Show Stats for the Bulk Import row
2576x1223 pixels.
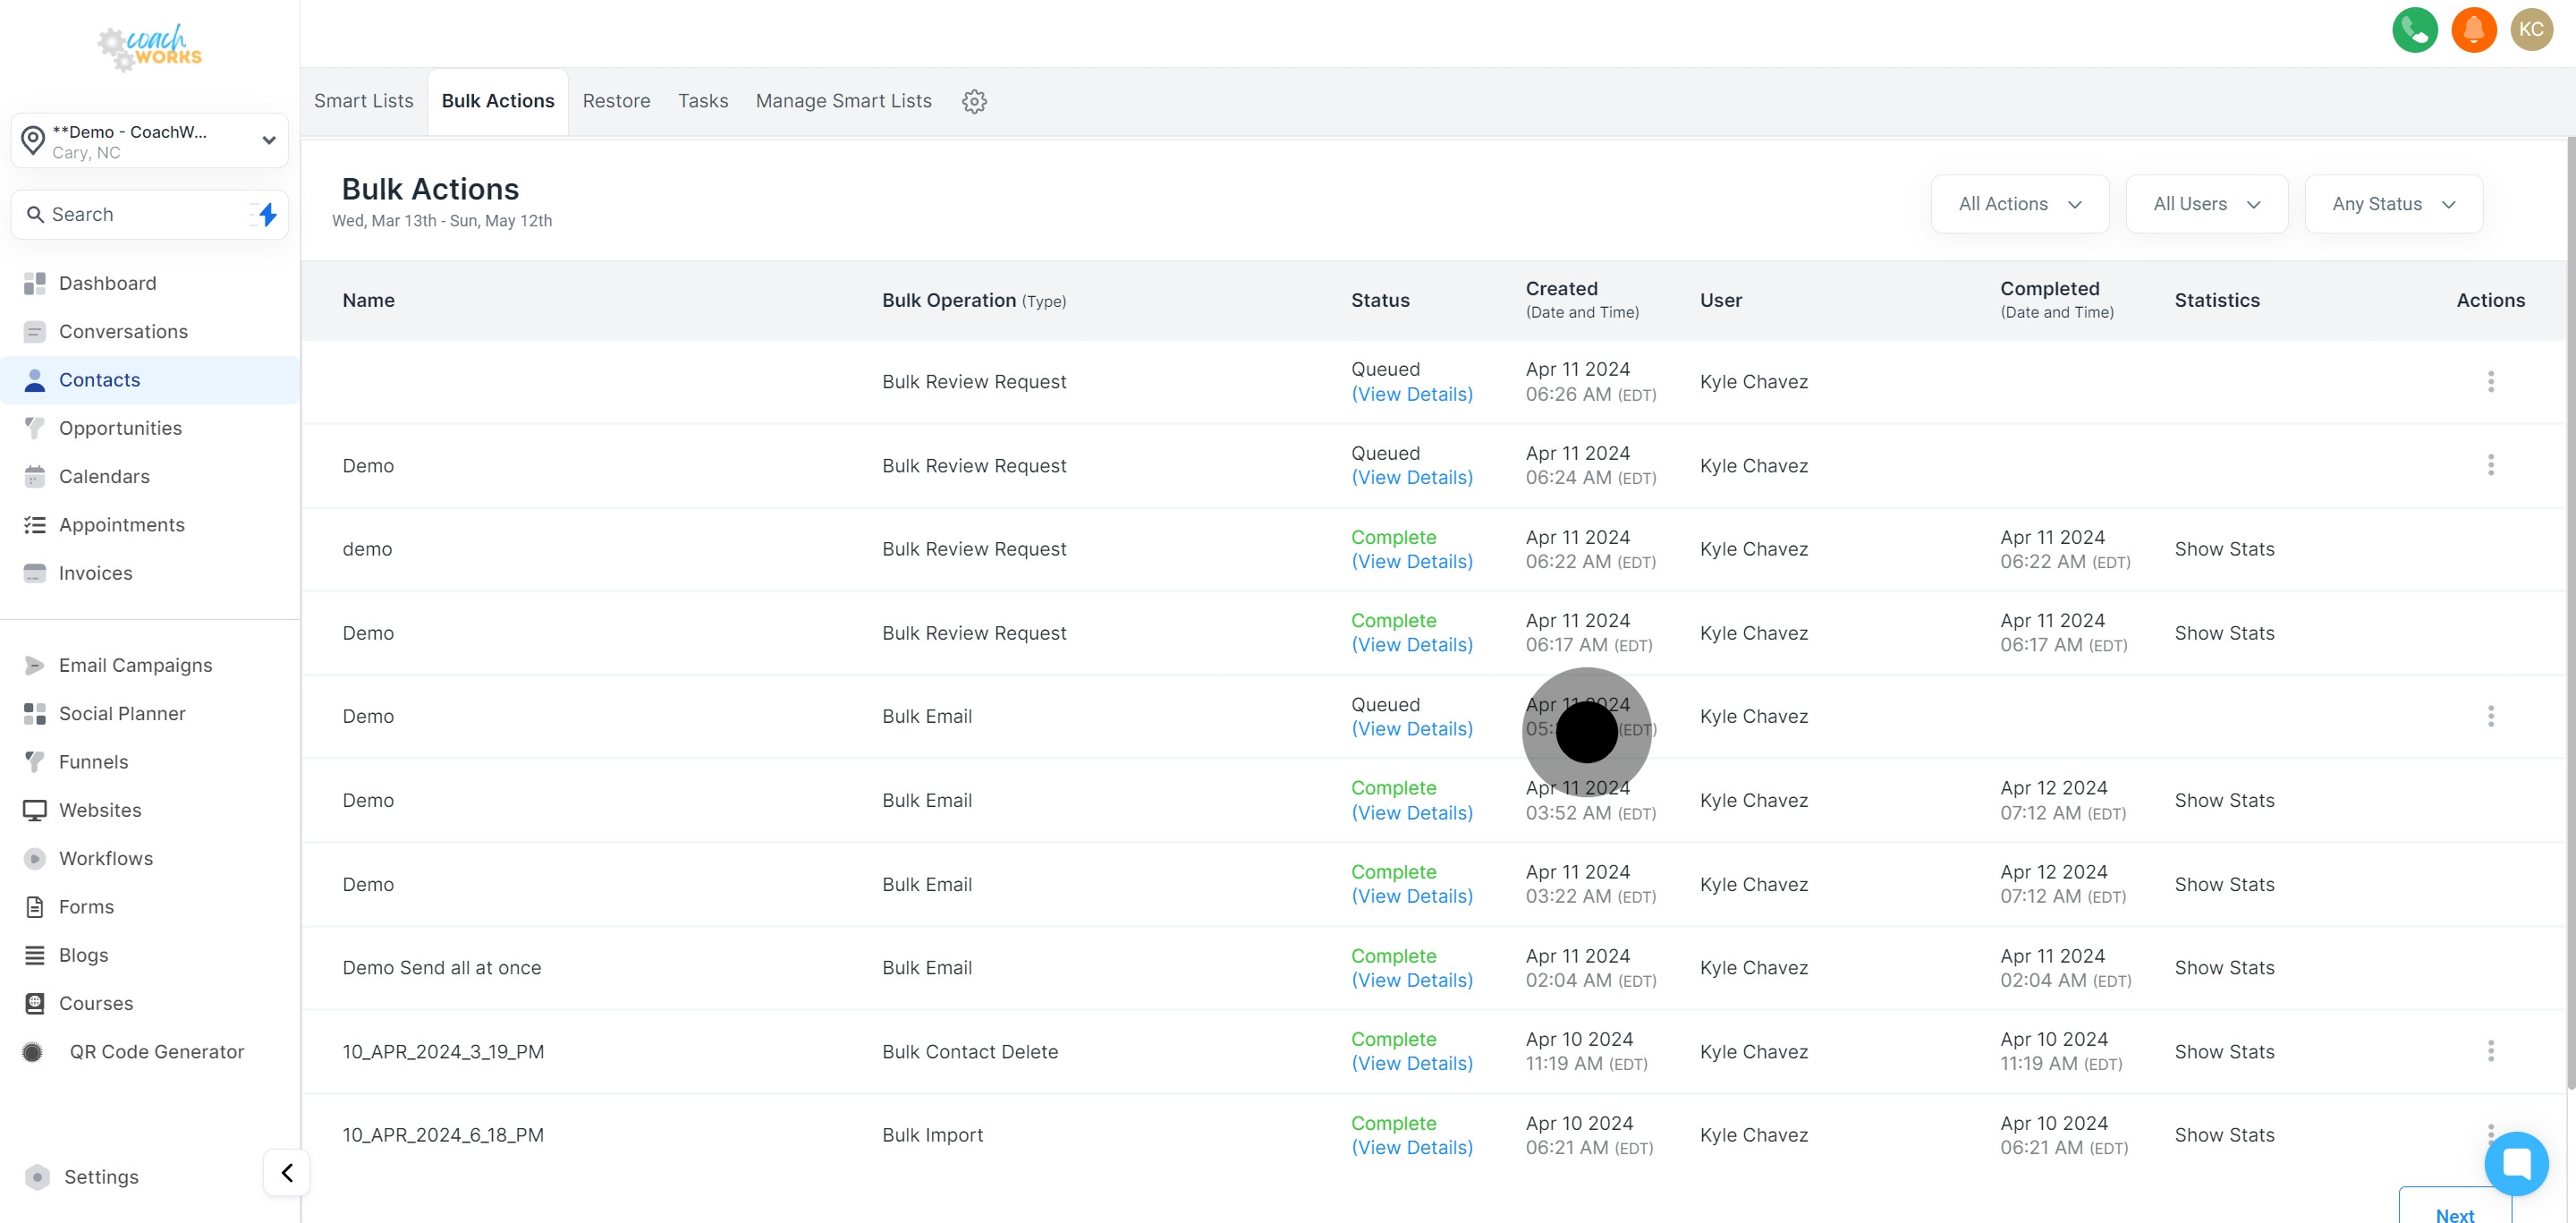[x=2224, y=1135]
